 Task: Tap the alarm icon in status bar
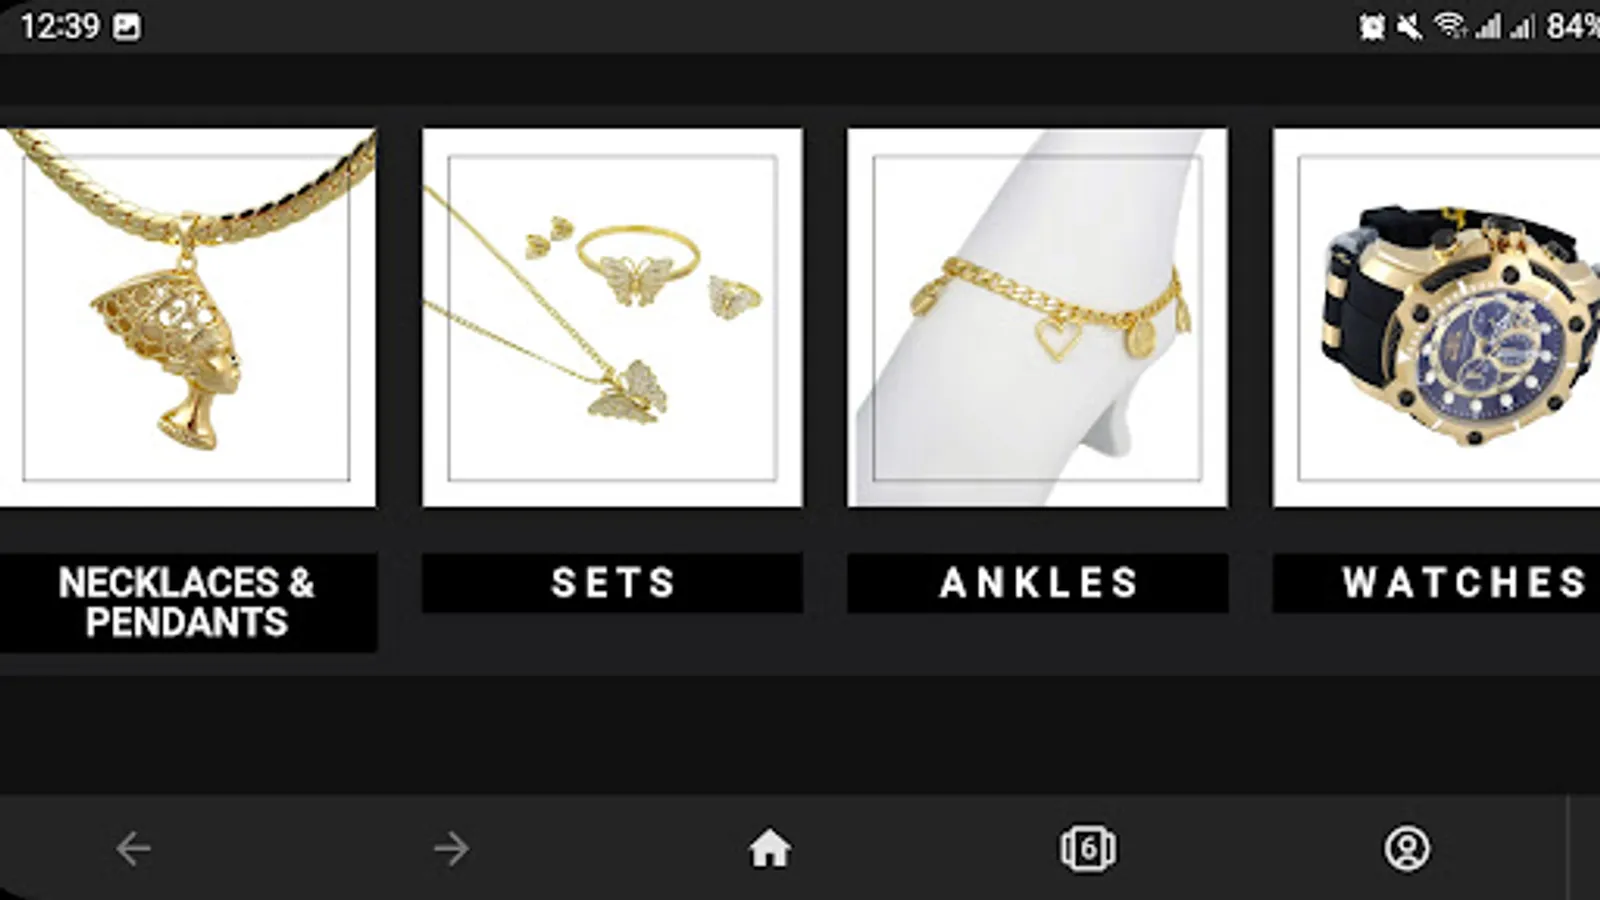tap(1372, 27)
